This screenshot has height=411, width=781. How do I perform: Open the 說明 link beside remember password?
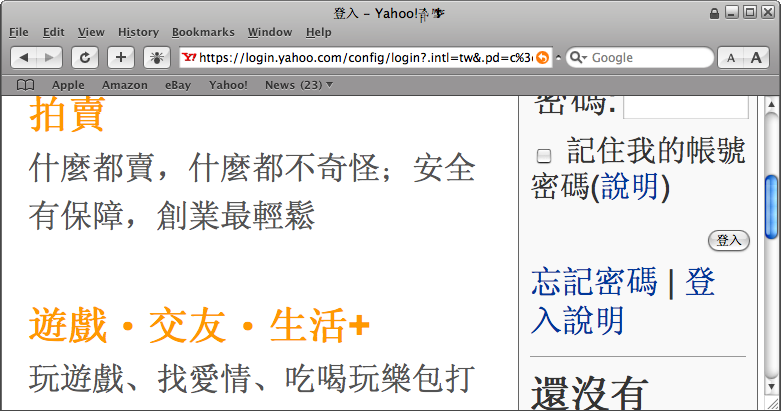[630, 187]
